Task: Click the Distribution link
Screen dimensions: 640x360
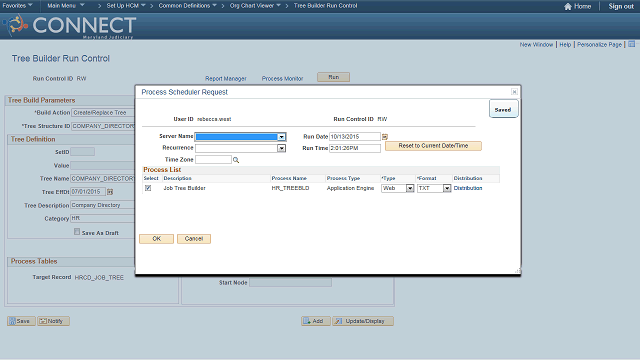Action: [468, 188]
